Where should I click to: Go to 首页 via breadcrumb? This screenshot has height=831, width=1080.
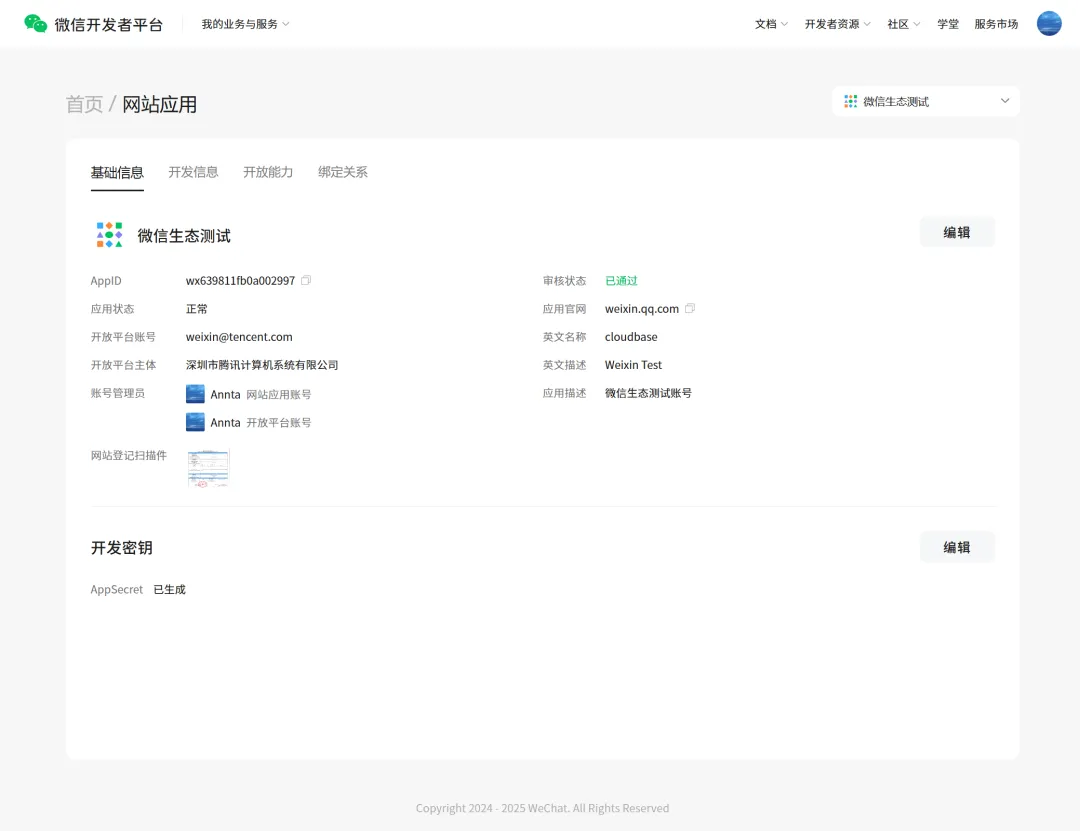[x=84, y=105]
